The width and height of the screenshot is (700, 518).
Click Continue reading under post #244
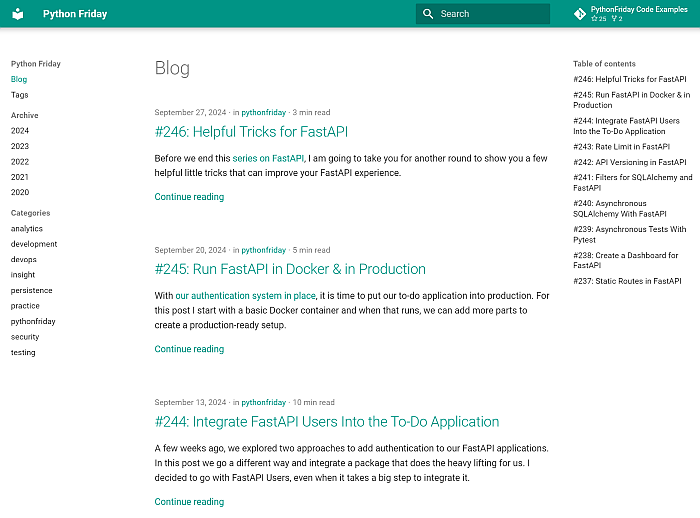189,502
